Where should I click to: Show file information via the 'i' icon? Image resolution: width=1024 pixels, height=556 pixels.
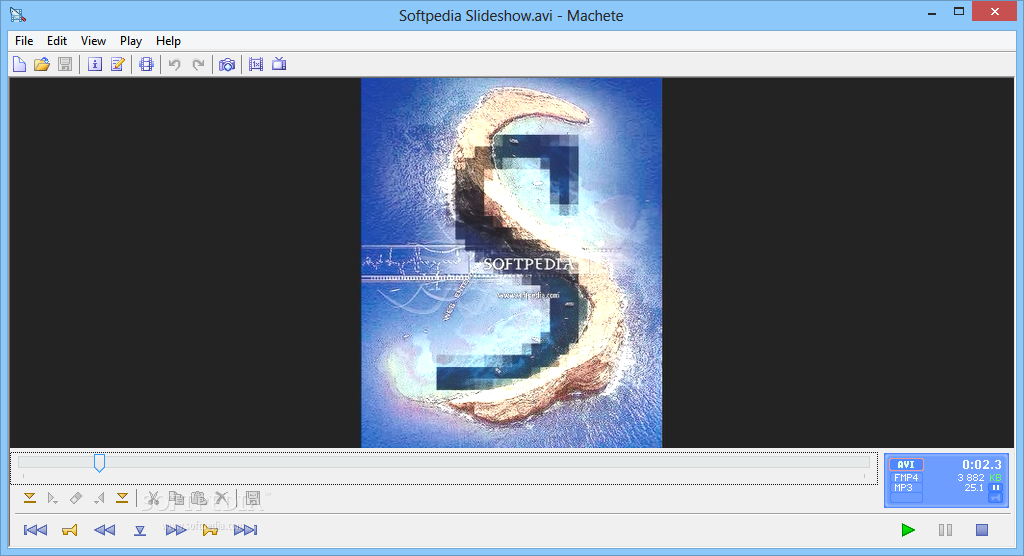(95, 64)
